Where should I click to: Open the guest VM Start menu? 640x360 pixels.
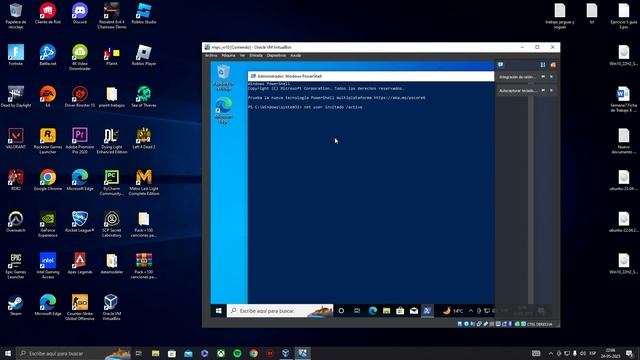point(218,311)
